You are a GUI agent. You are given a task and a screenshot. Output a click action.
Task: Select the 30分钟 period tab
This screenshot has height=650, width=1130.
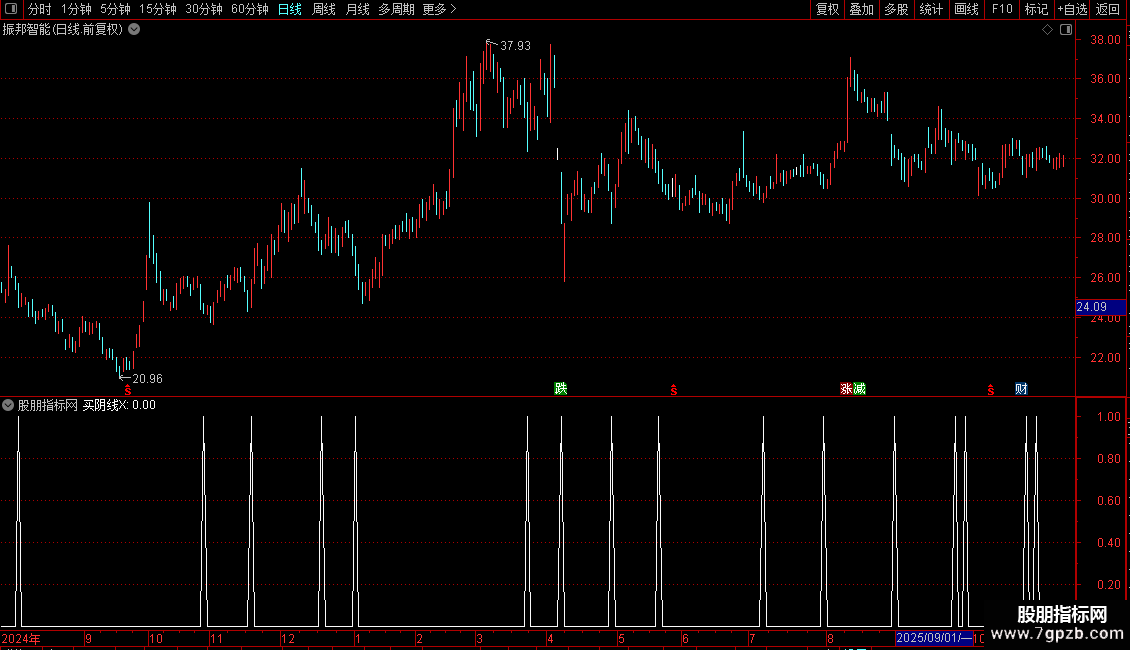(x=204, y=9)
